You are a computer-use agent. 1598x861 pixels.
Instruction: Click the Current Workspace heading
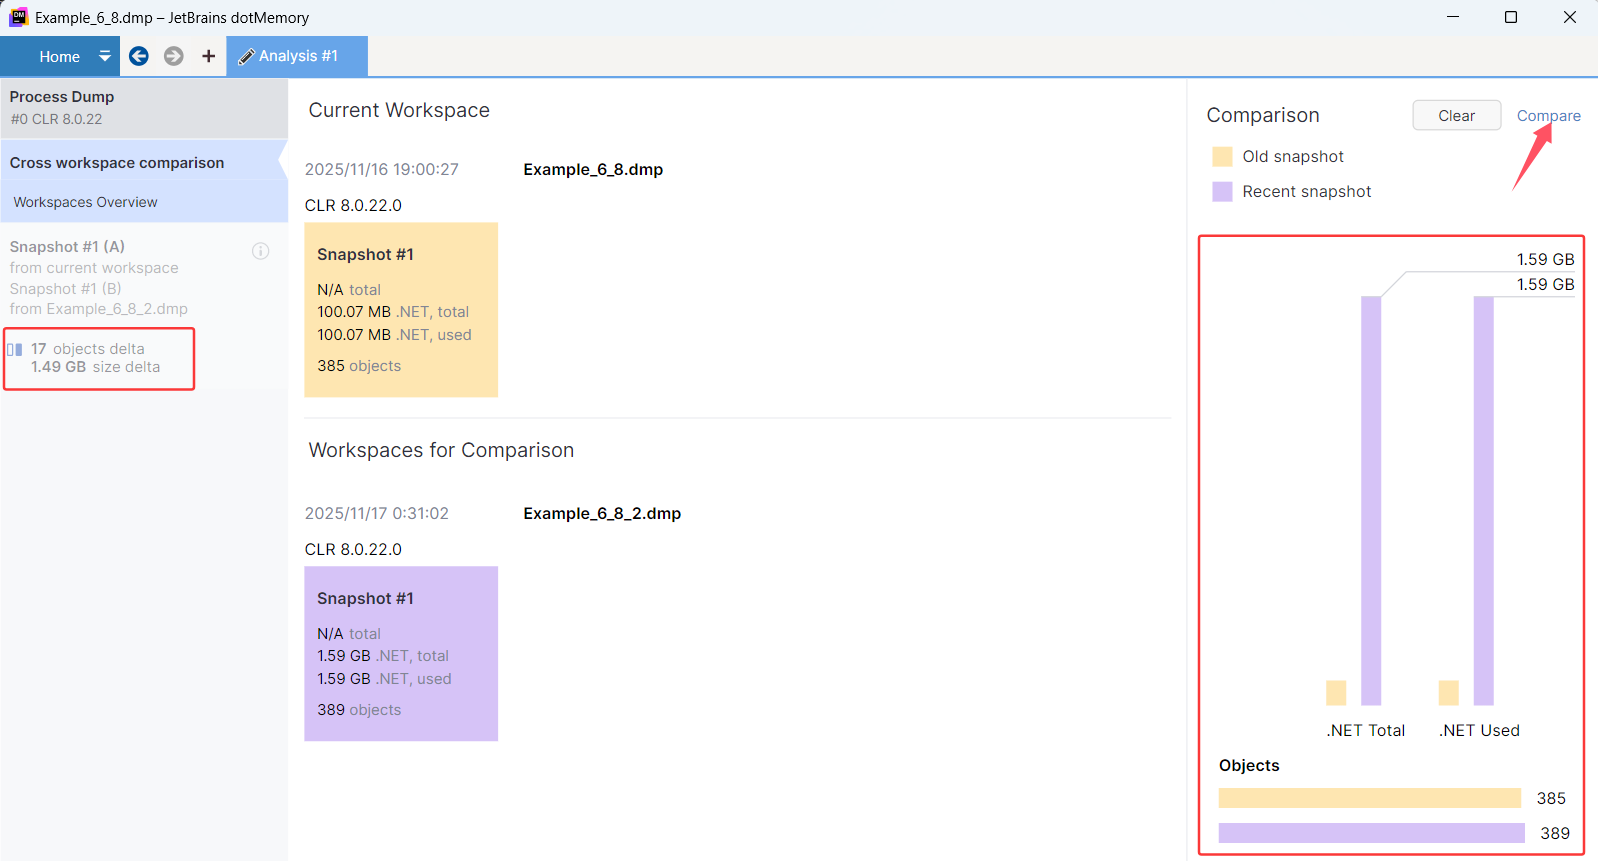[399, 110]
